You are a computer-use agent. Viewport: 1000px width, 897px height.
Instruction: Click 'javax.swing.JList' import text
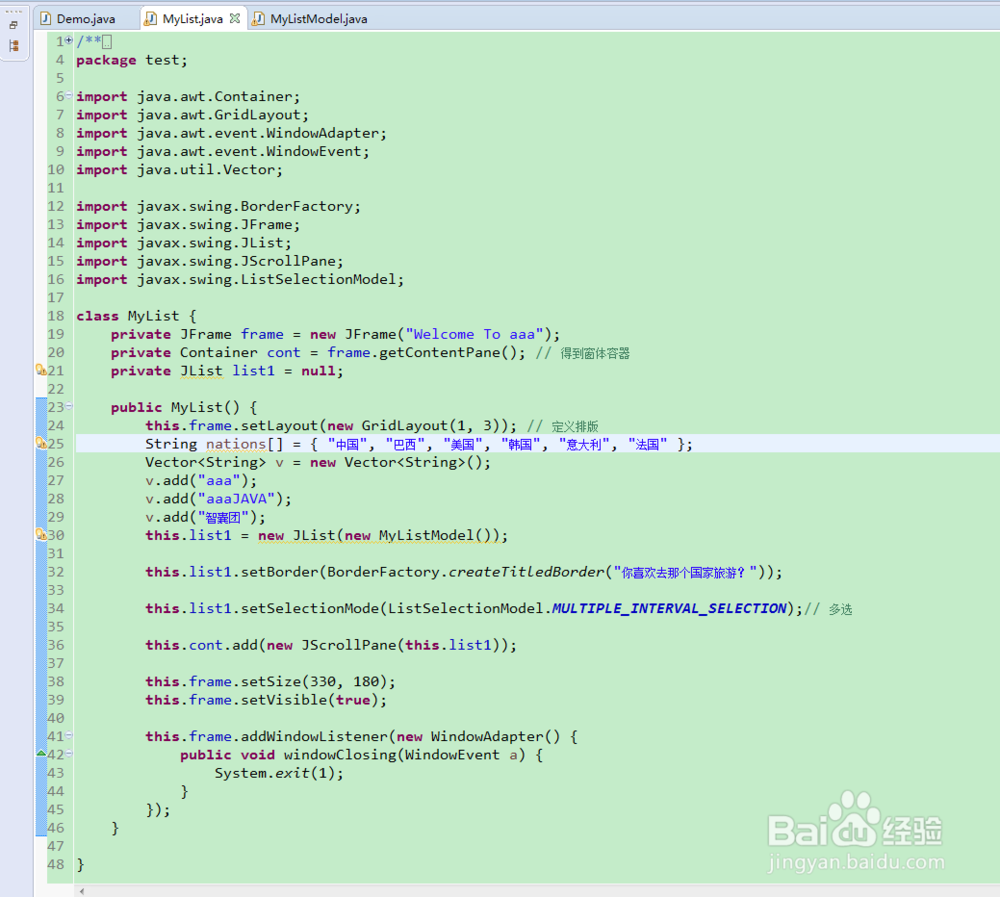(210, 243)
